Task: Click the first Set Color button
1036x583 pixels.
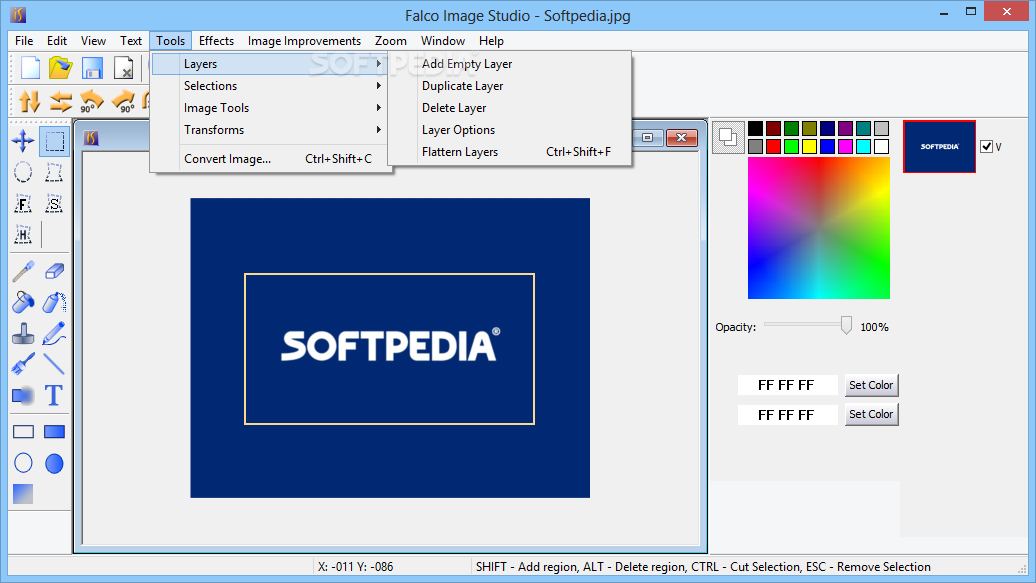Action: tap(871, 385)
